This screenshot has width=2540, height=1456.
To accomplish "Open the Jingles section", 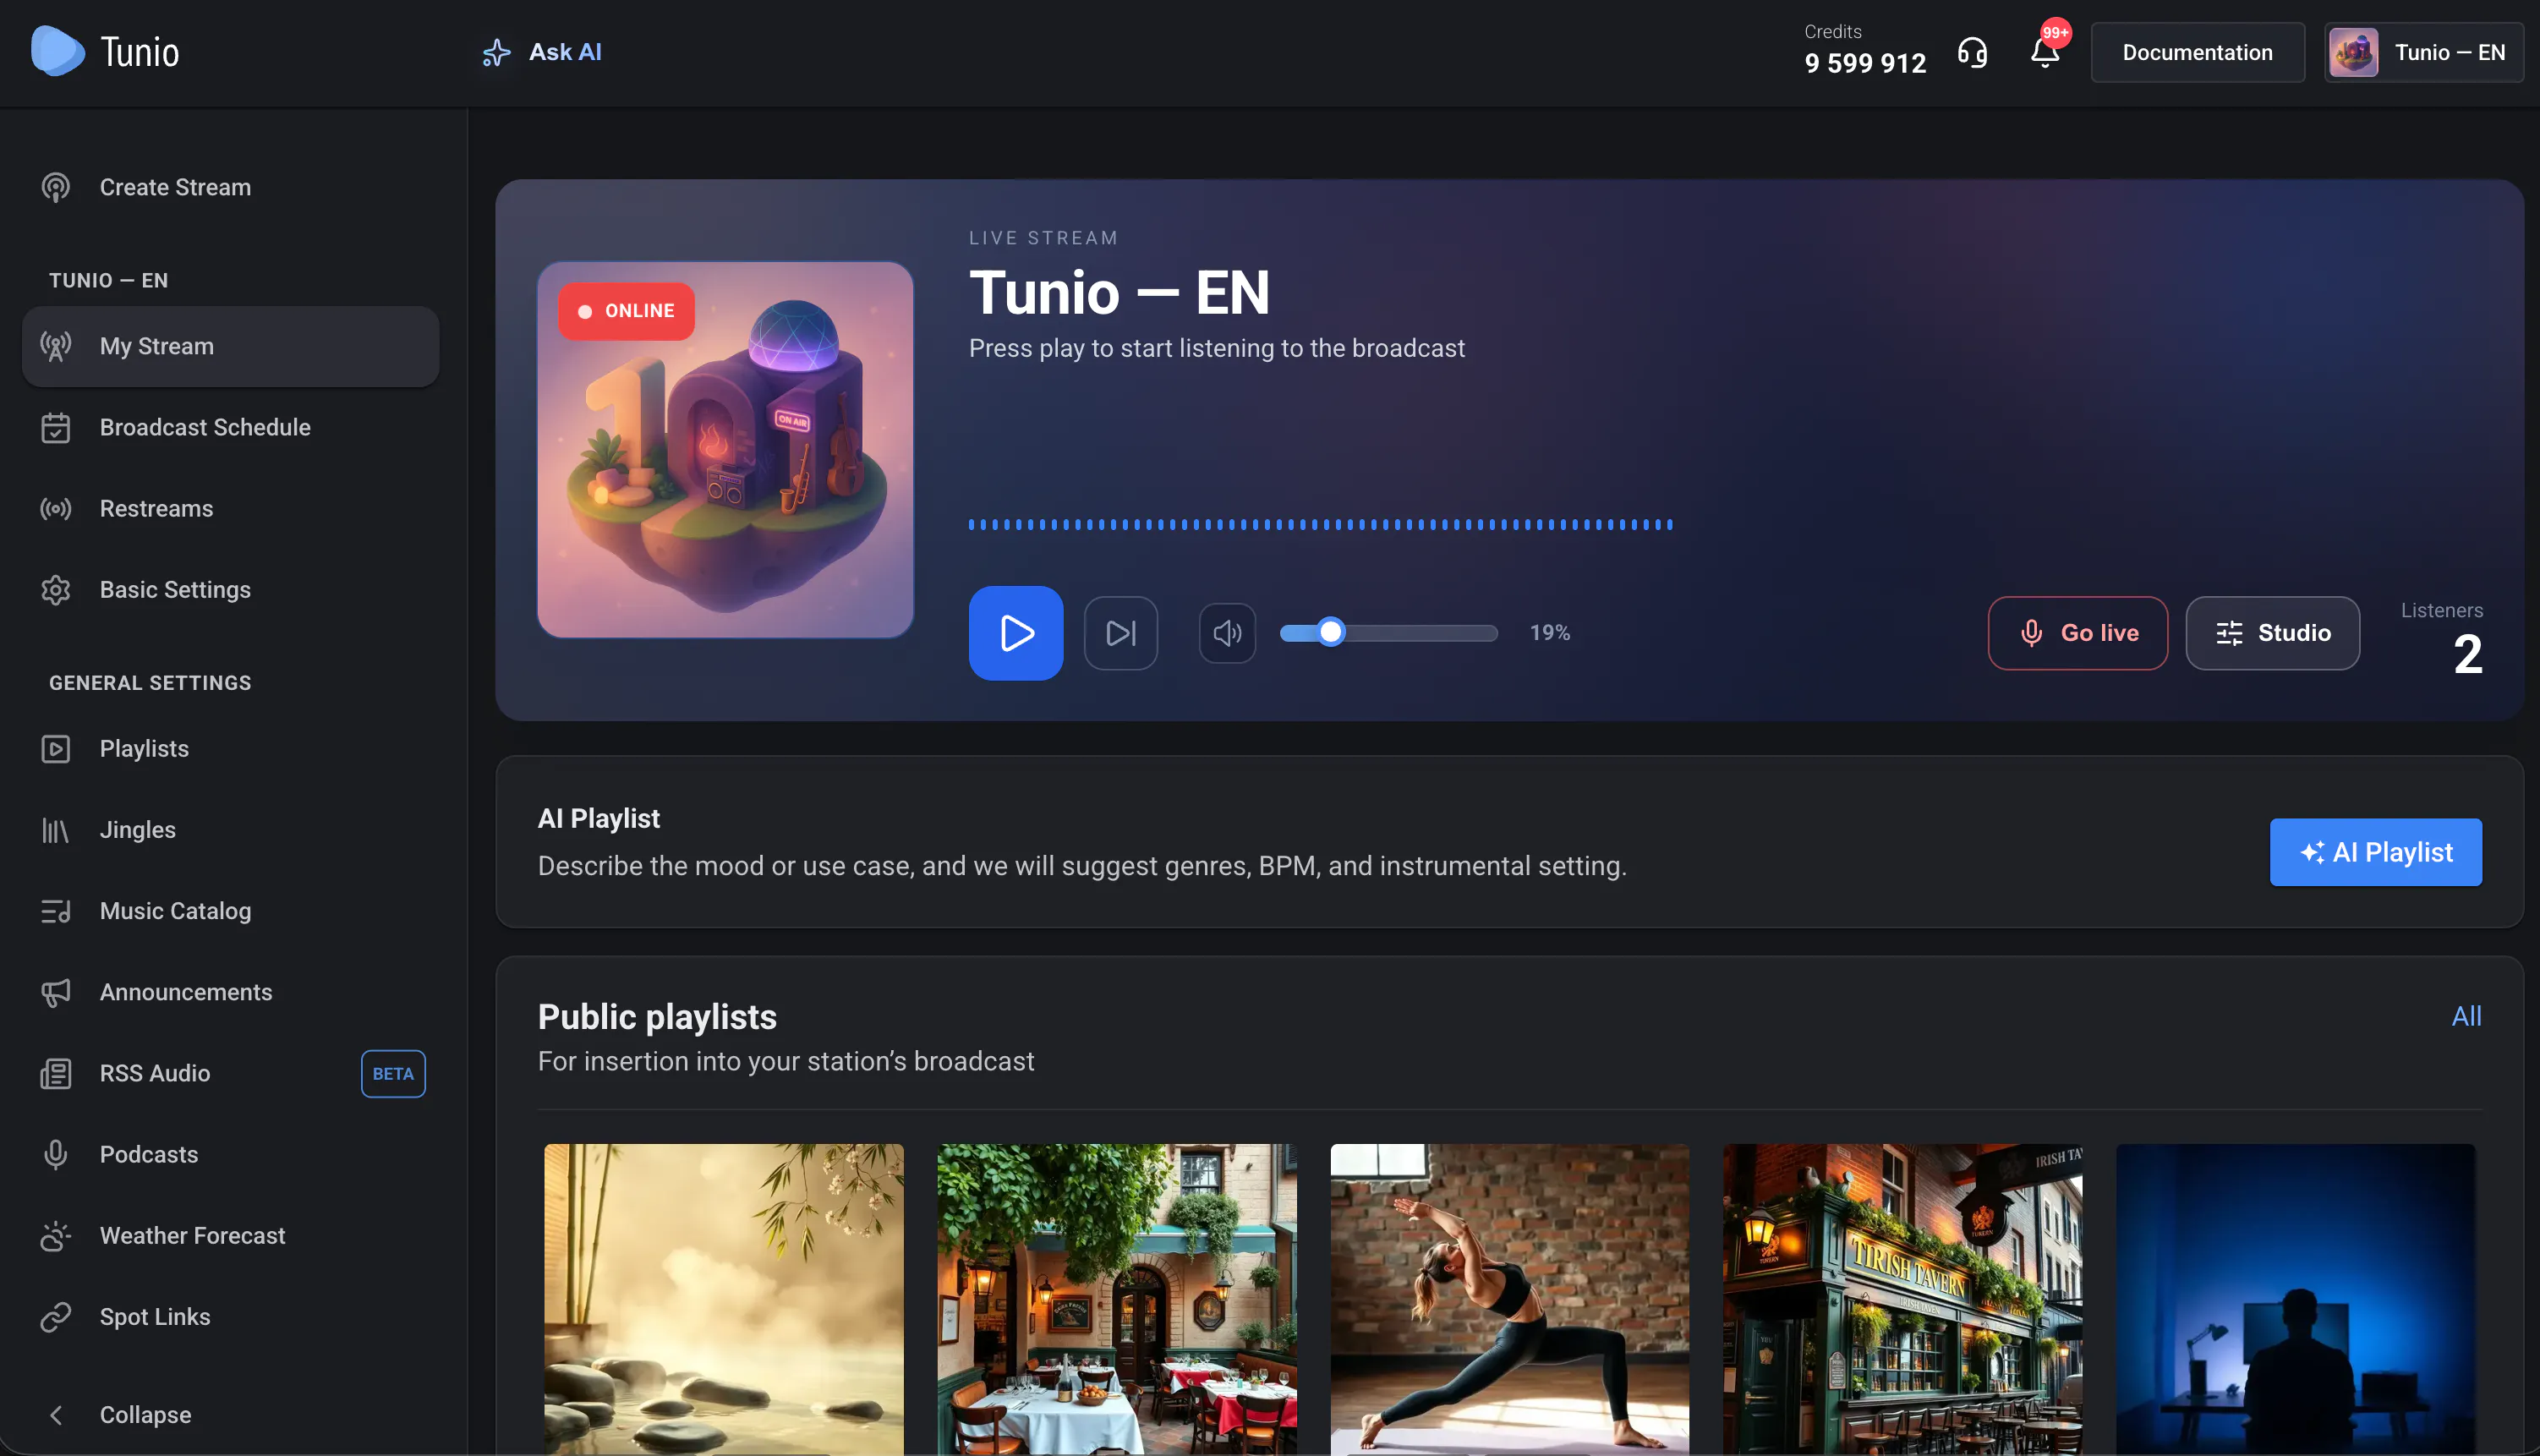I will tap(230, 829).
